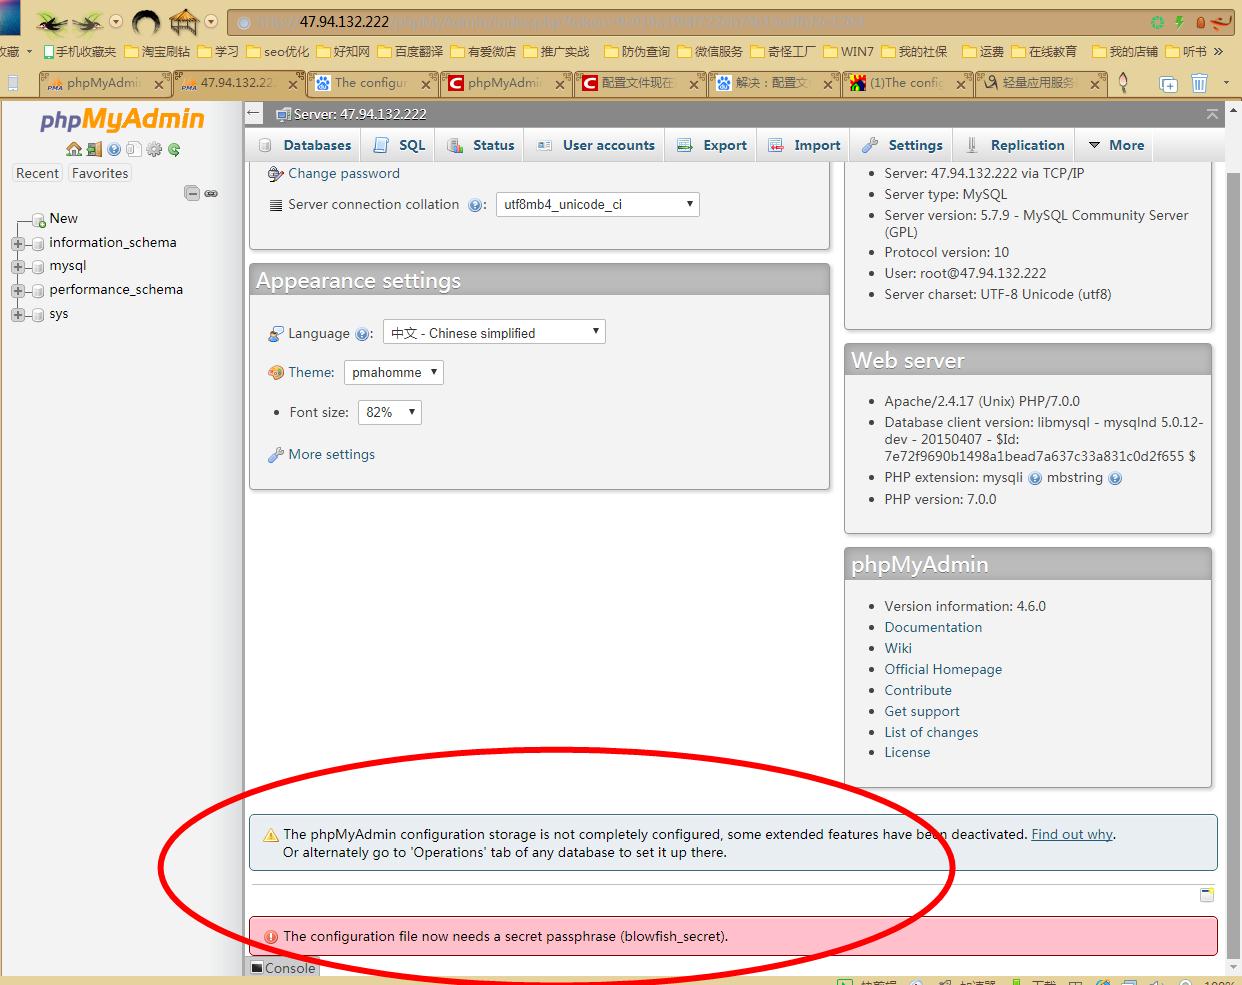This screenshot has height=985, width=1242.
Task: Open the Theme dropdown
Action: click(394, 373)
